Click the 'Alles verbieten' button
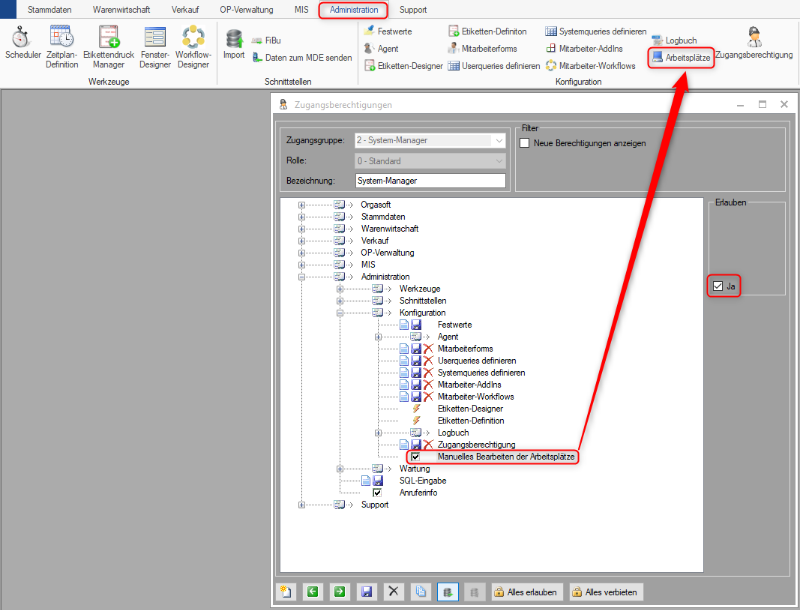The image size is (800, 610). 606,592
